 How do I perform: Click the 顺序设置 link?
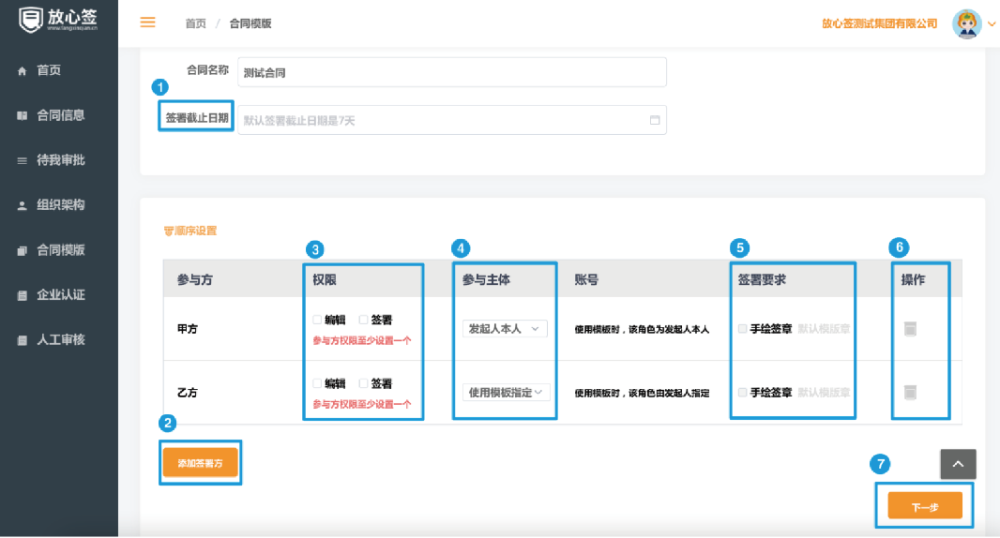pos(190,231)
